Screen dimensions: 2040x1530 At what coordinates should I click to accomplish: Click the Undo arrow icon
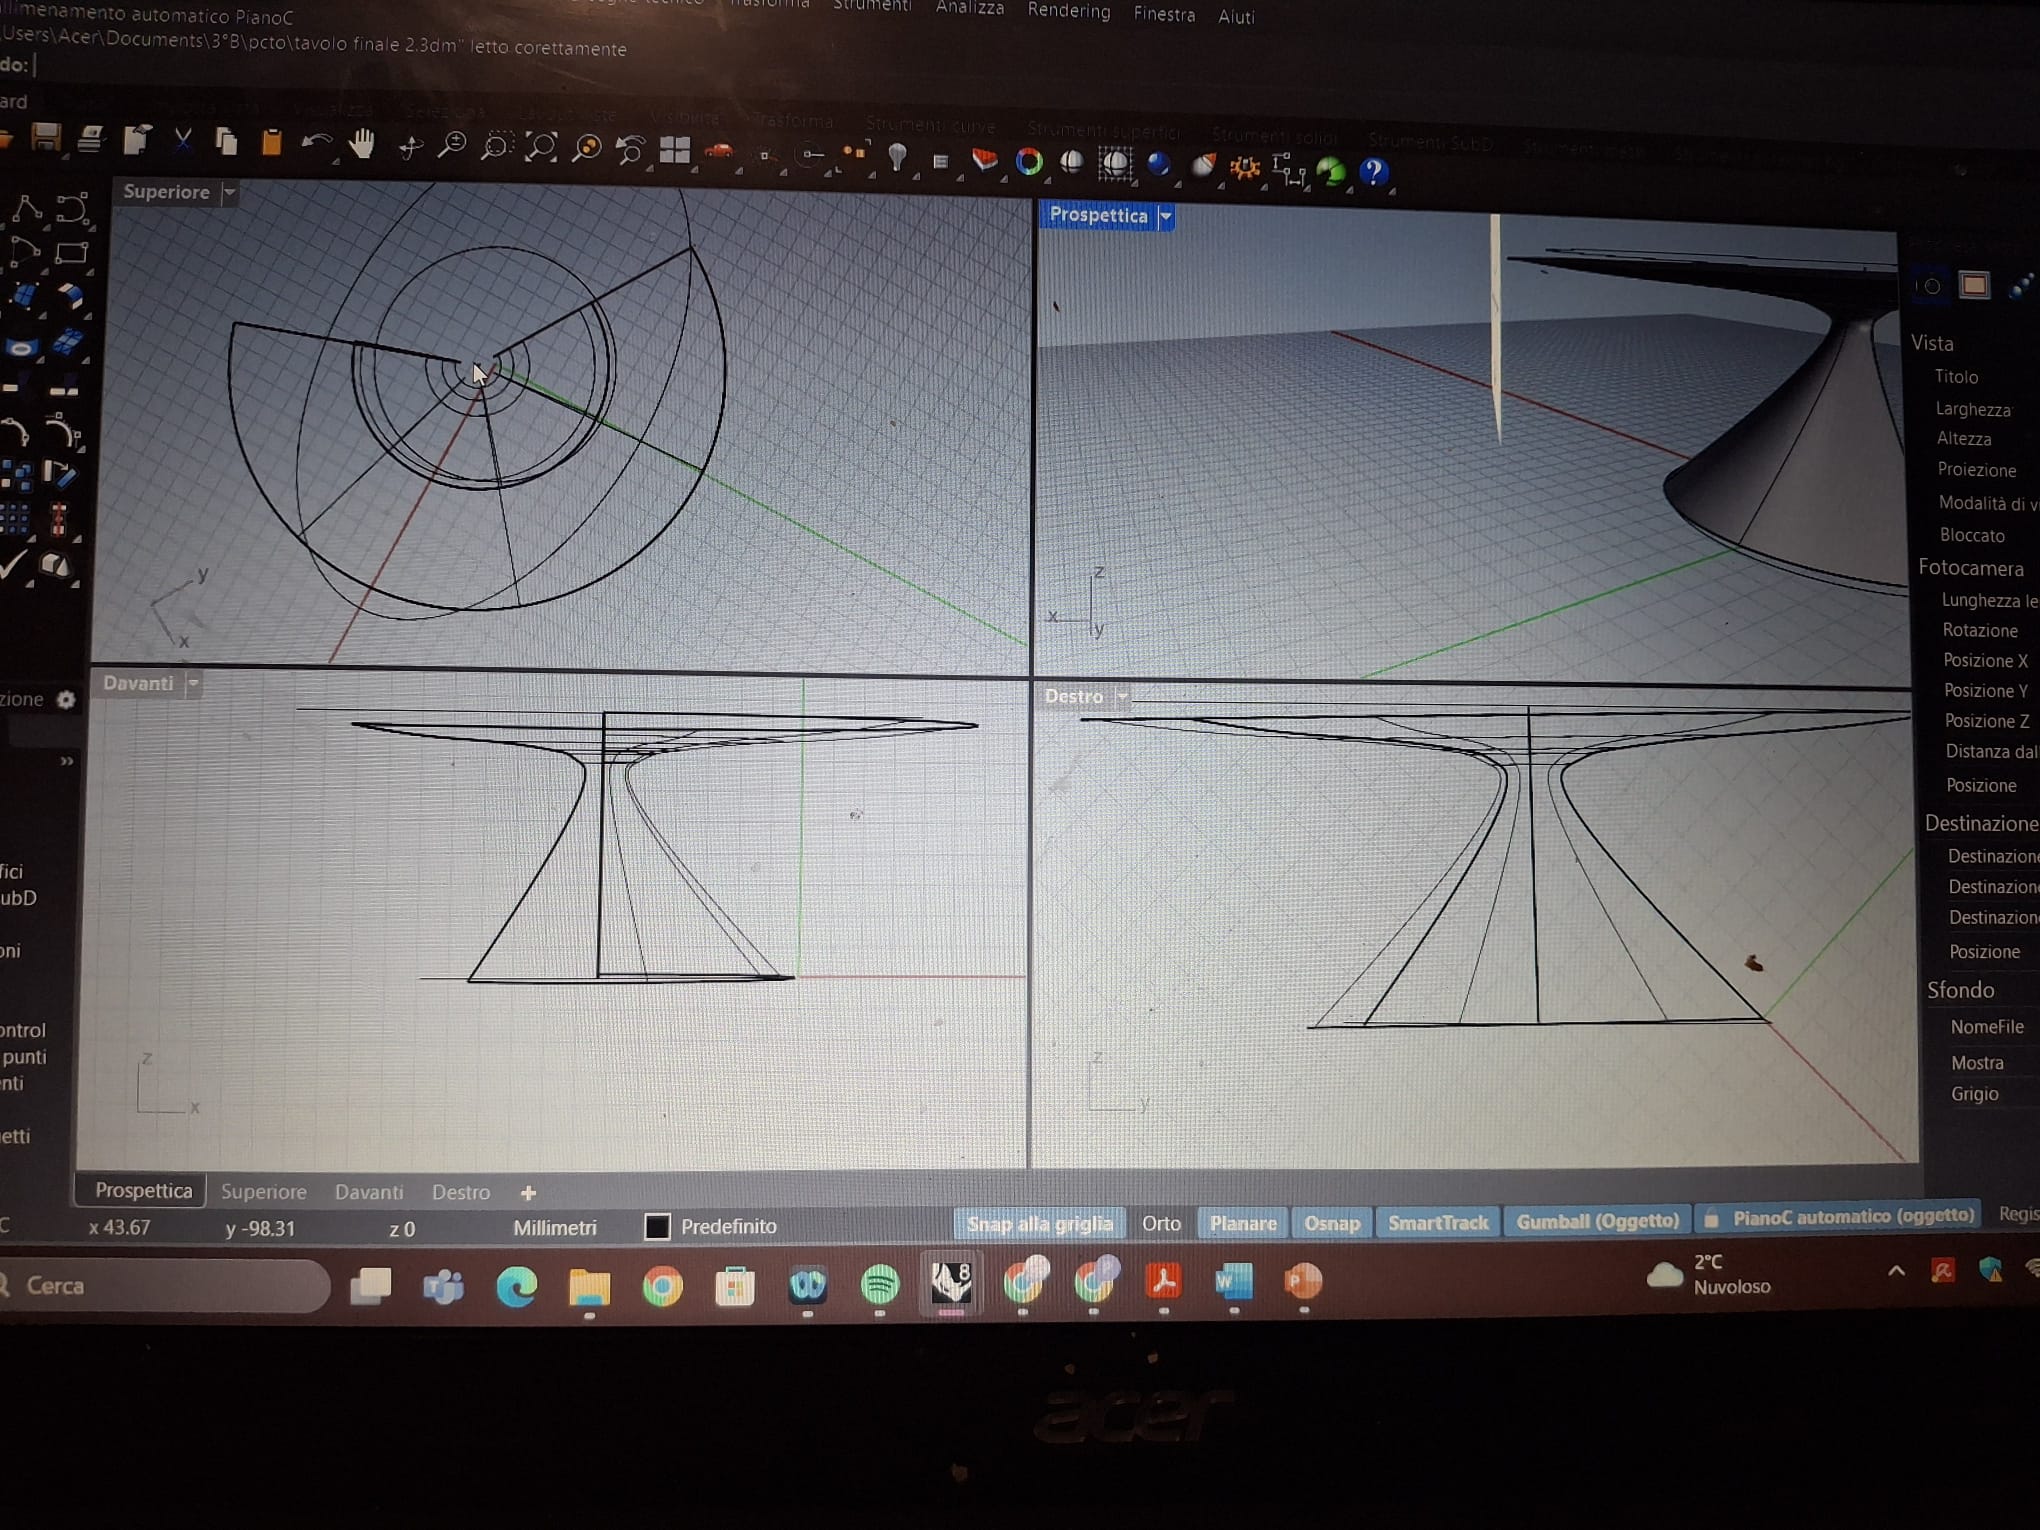pos(316,143)
